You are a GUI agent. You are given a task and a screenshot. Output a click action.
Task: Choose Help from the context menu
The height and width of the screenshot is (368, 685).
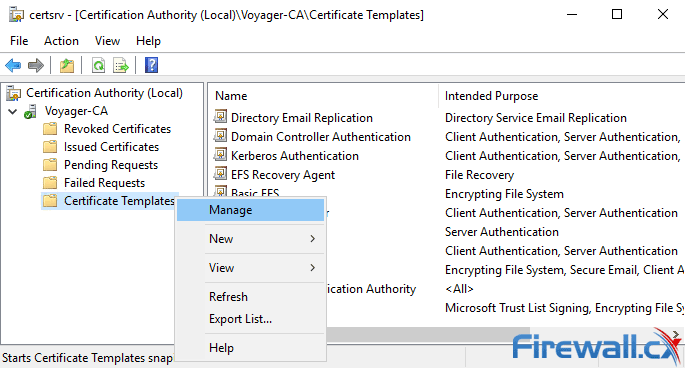point(251,348)
